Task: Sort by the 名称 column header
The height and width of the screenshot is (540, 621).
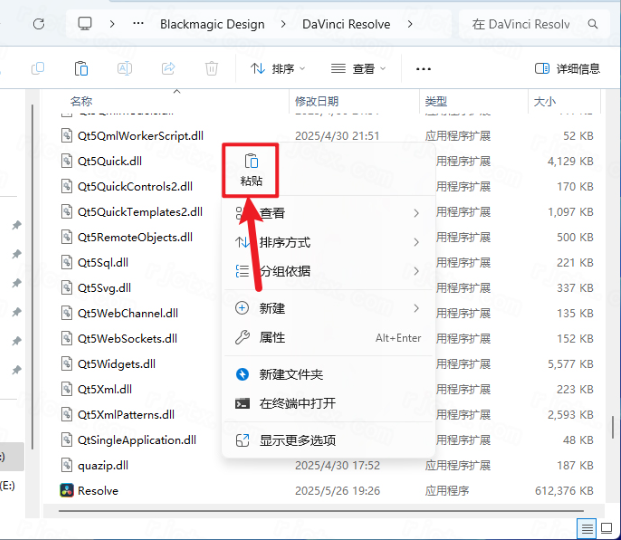Action: coord(81,101)
